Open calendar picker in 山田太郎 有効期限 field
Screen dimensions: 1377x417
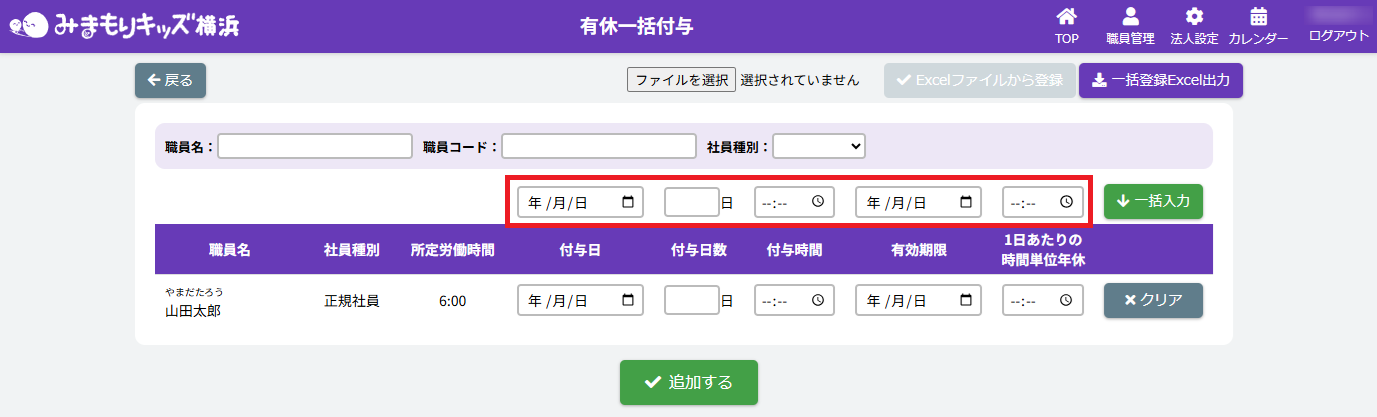(x=966, y=300)
